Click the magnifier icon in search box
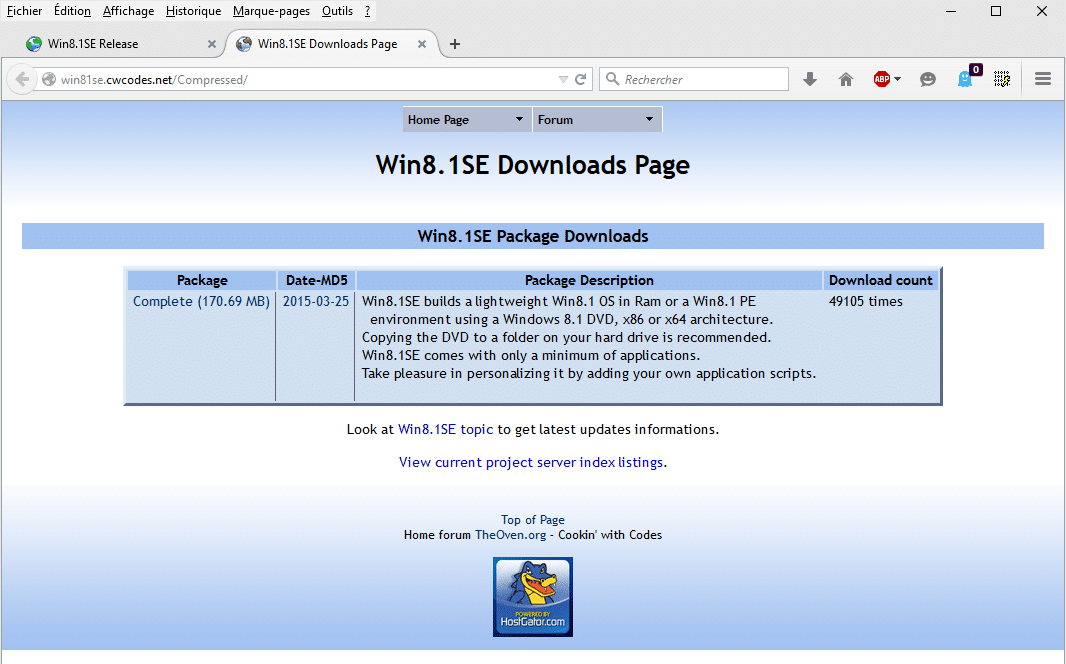This screenshot has height=664, width=1066. [x=613, y=80]
